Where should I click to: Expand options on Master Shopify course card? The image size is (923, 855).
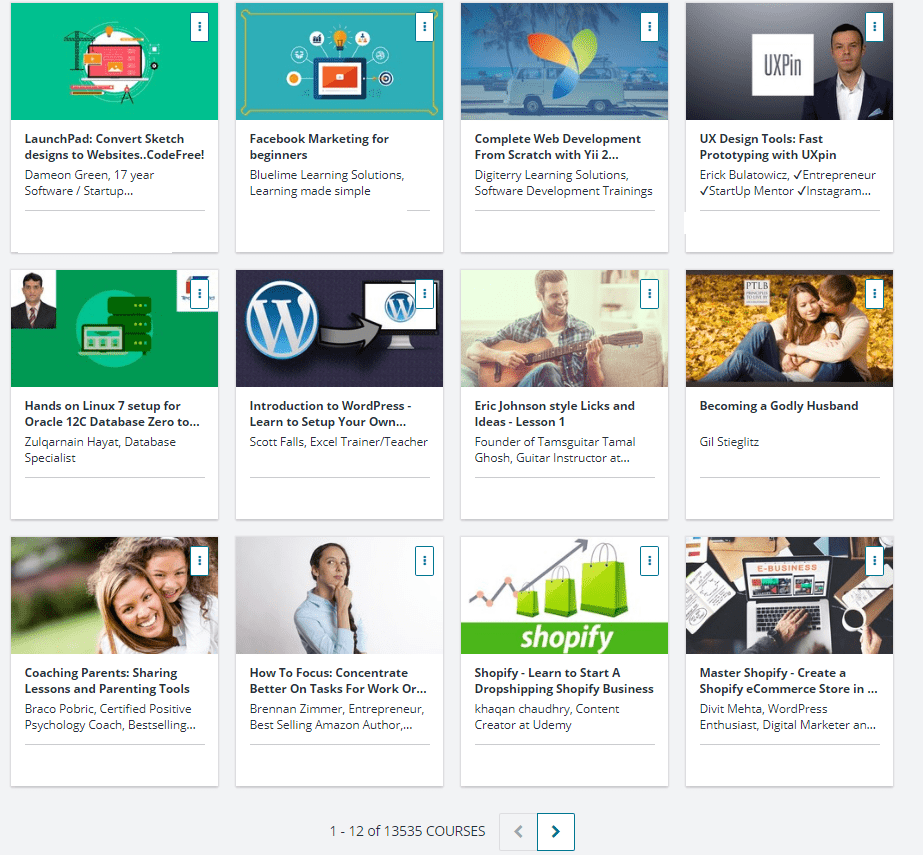[x=874, y=561]
